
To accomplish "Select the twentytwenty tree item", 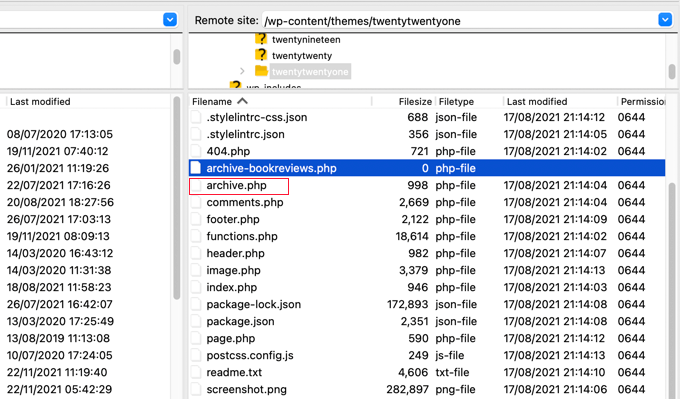I will pos(302,56).
